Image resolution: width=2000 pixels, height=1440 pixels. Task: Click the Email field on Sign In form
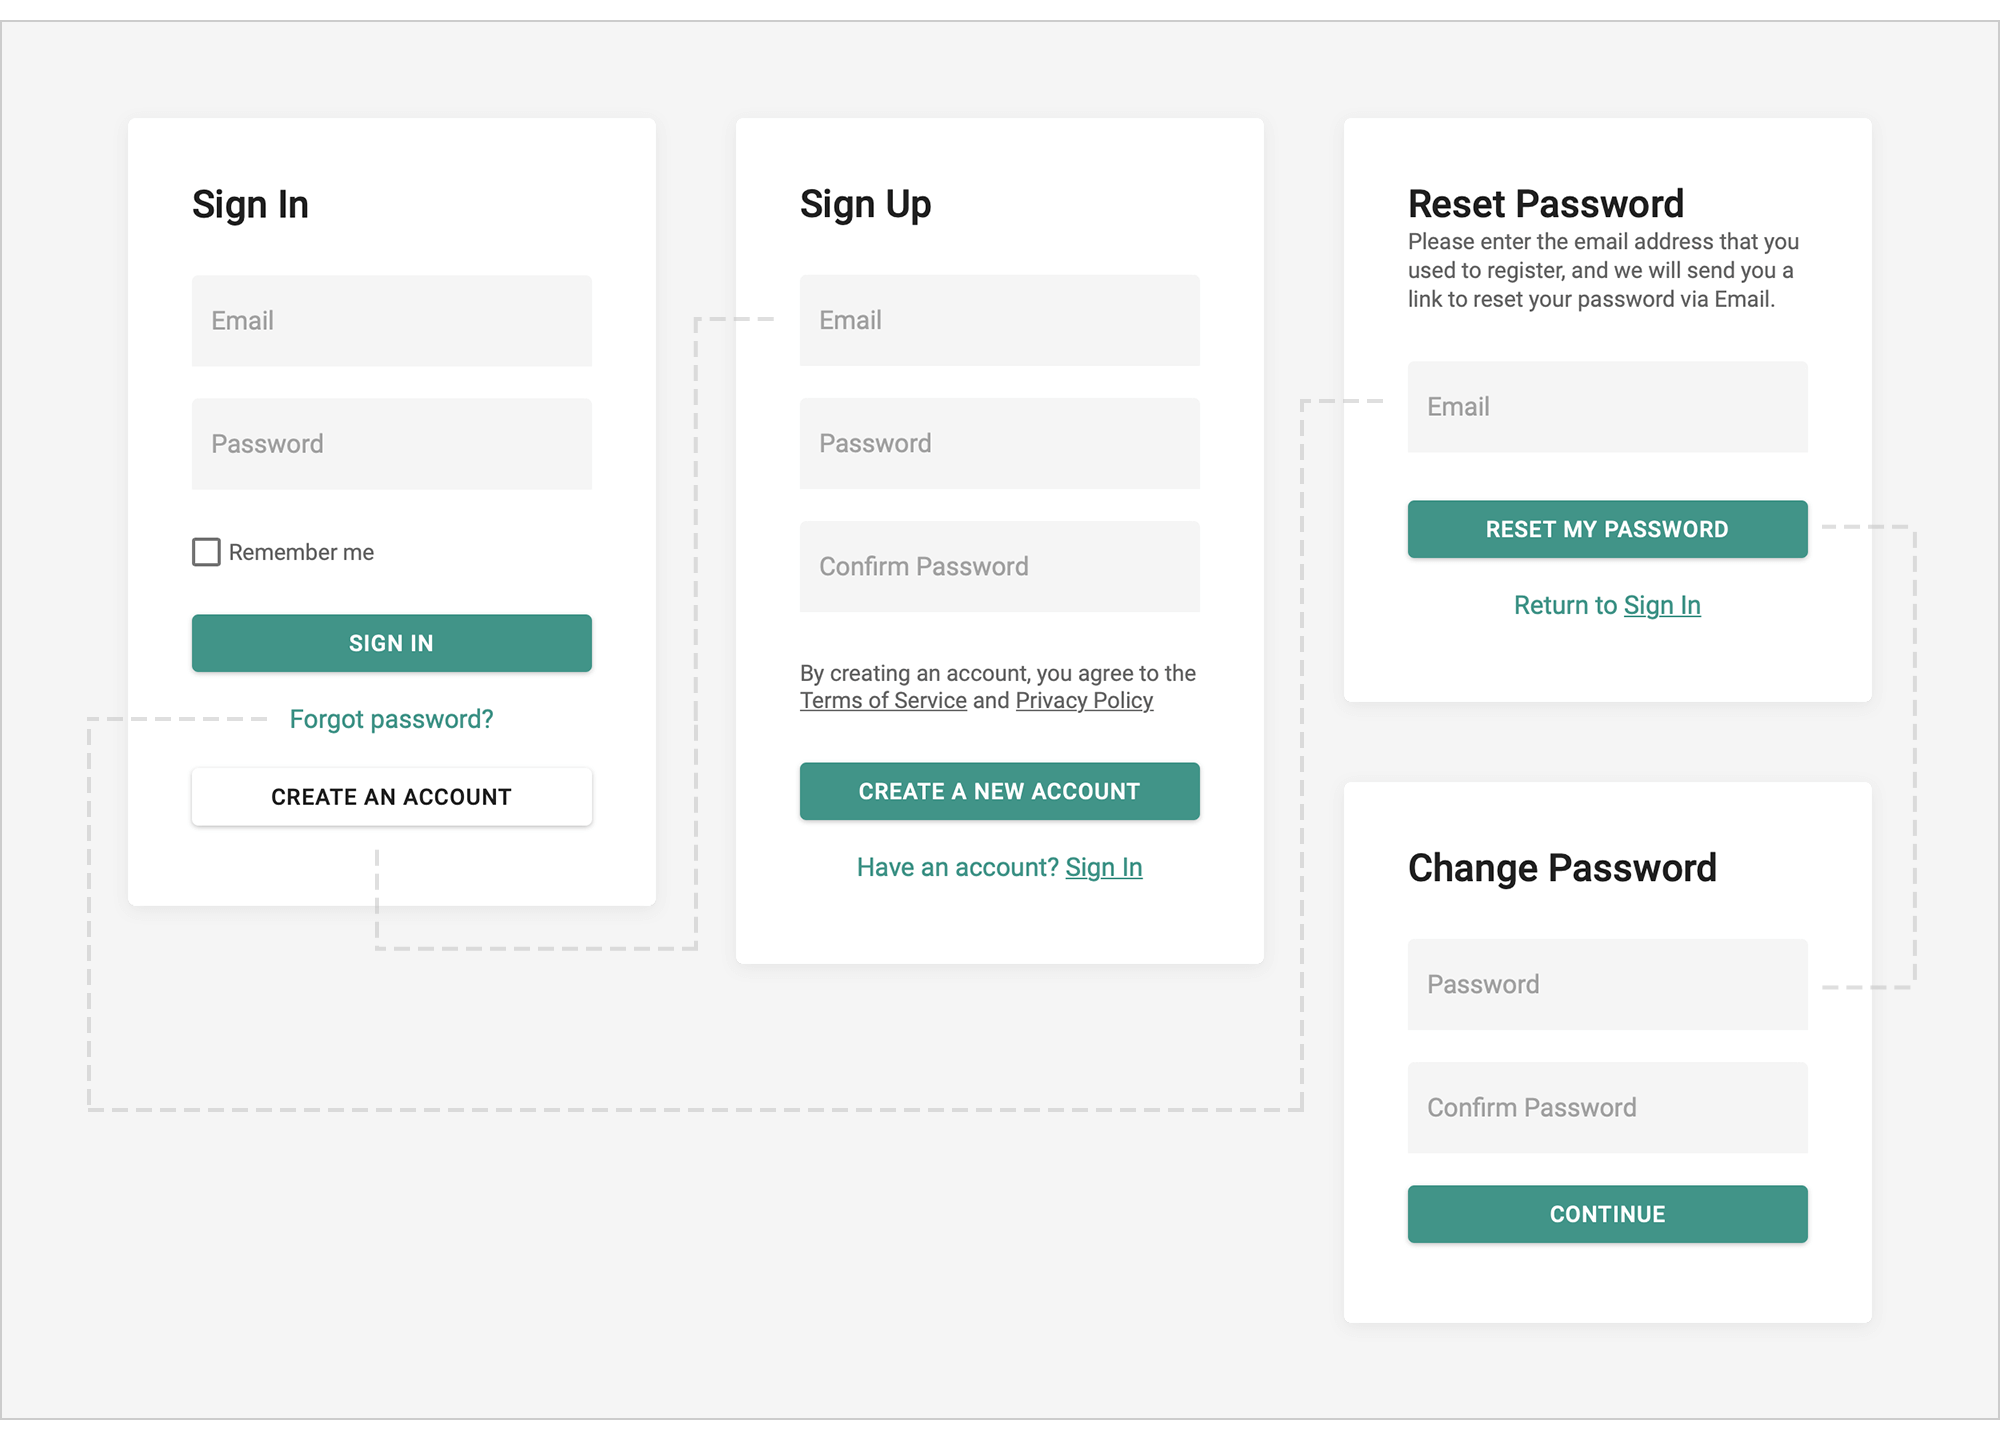(x=391, y=320)
